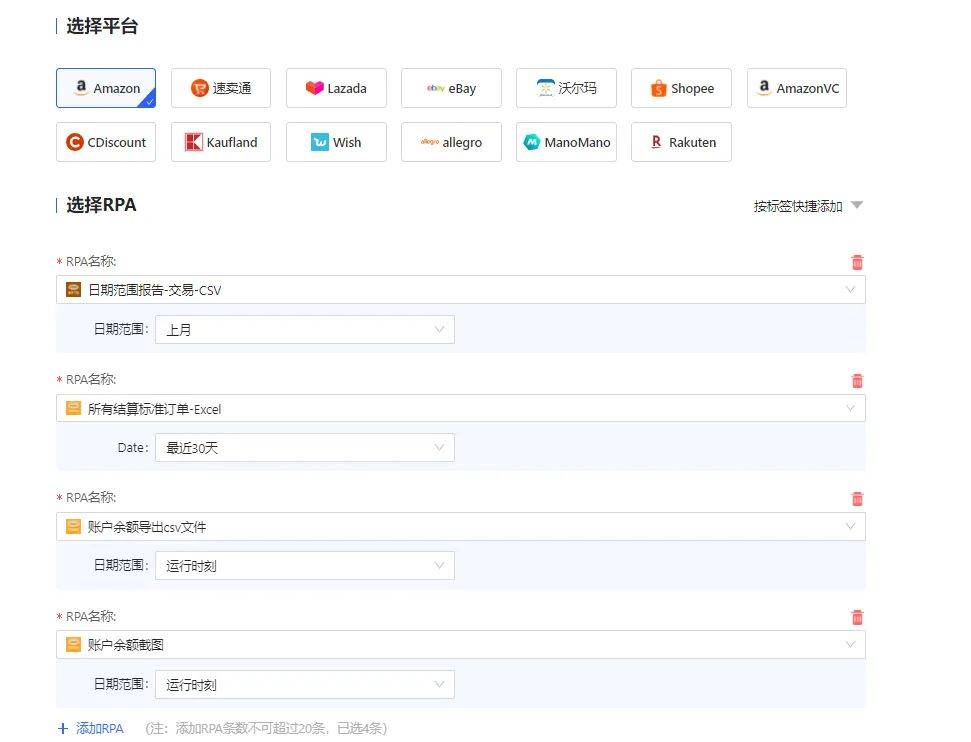Click the AmazonVC logo icon

(x=764, y=87)
